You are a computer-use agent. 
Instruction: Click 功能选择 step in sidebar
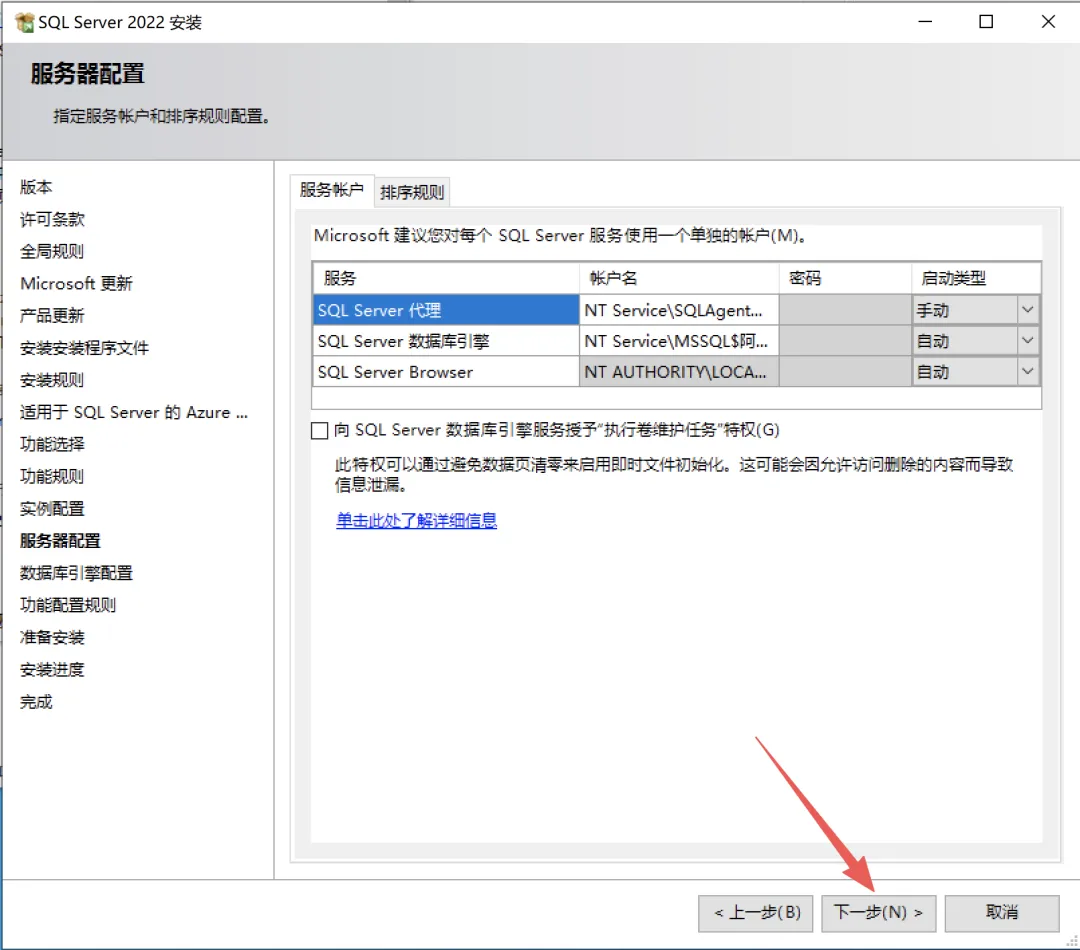[52, 444]
